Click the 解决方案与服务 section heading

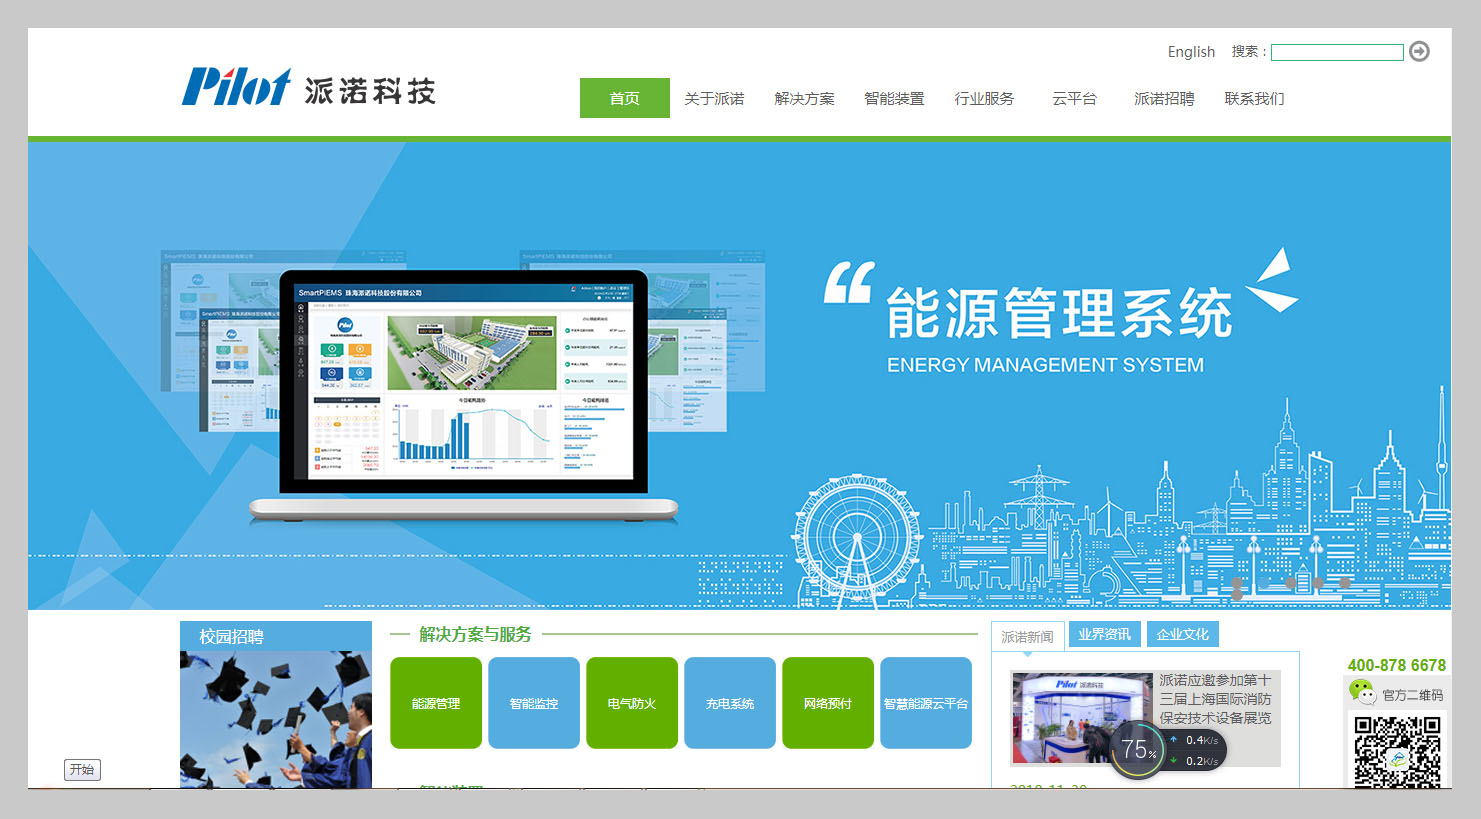pos(475,634)
